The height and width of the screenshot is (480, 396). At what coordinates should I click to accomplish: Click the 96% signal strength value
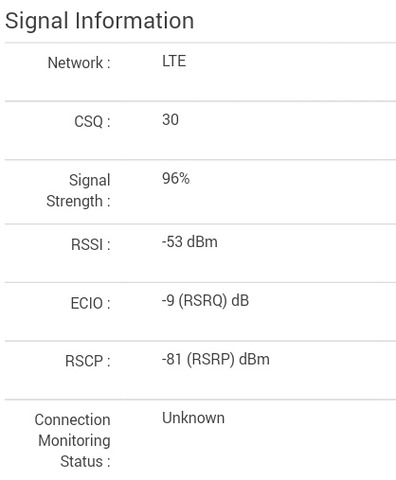[176, 178]
